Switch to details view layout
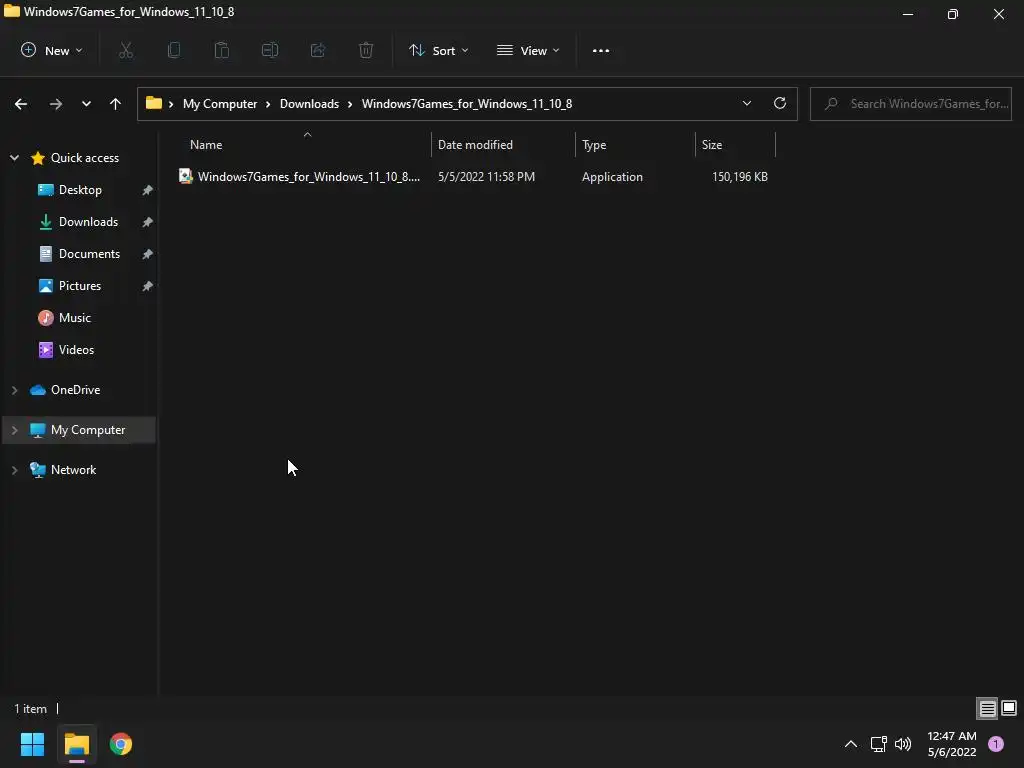 (x=987, y=708)
